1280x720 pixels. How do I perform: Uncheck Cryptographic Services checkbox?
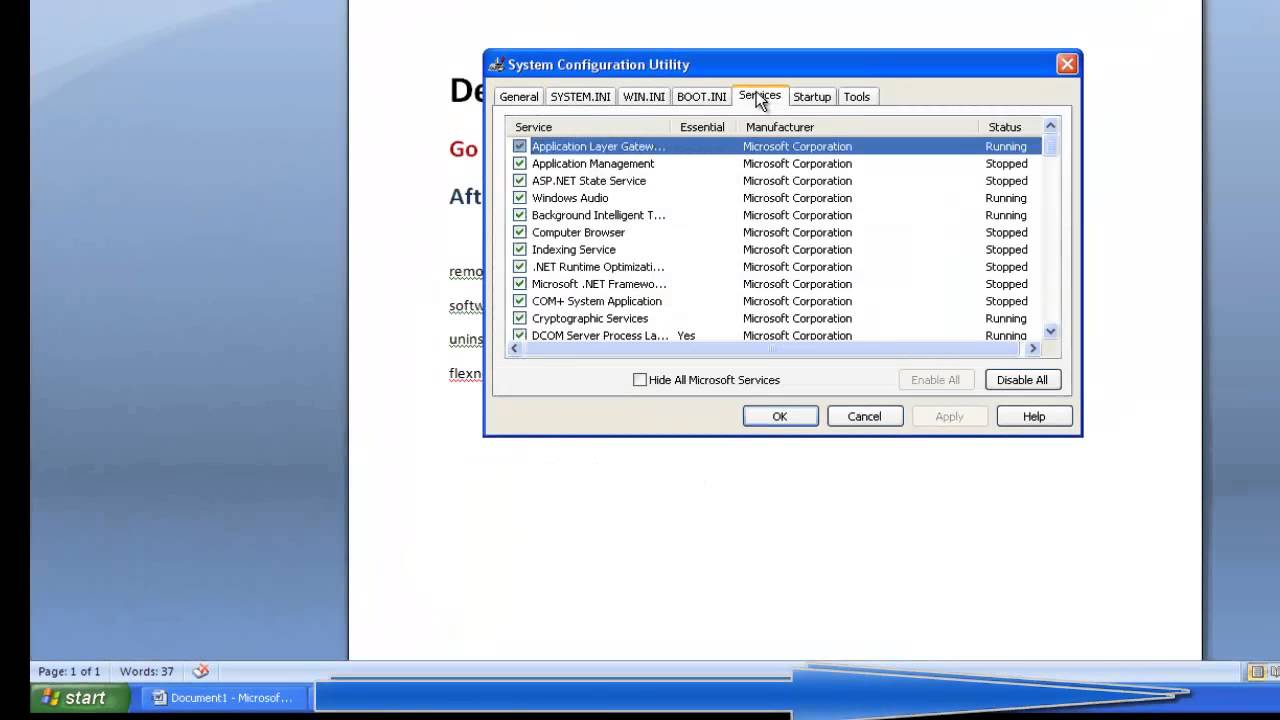tap(520, 318)
